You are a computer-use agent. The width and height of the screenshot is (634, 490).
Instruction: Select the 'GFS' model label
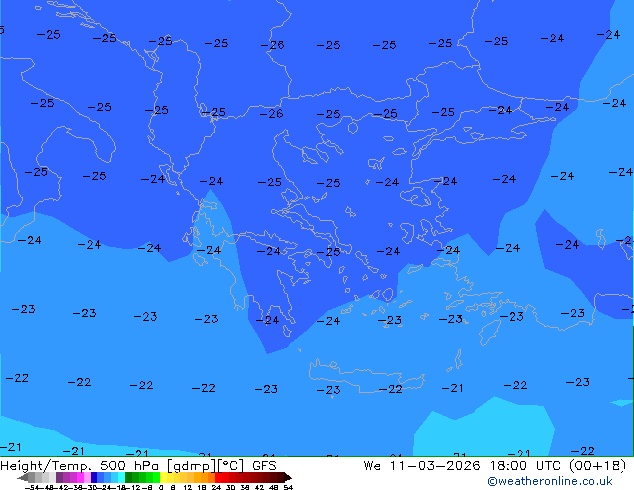point(264,466)
